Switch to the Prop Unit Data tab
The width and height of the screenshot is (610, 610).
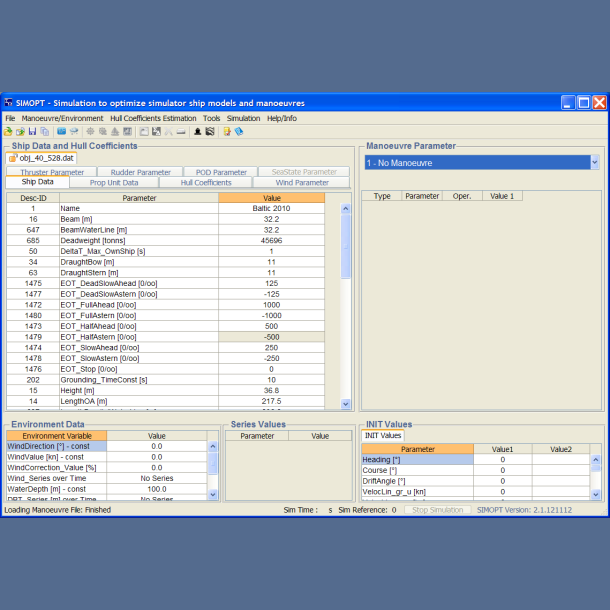[x=113, y=183]
